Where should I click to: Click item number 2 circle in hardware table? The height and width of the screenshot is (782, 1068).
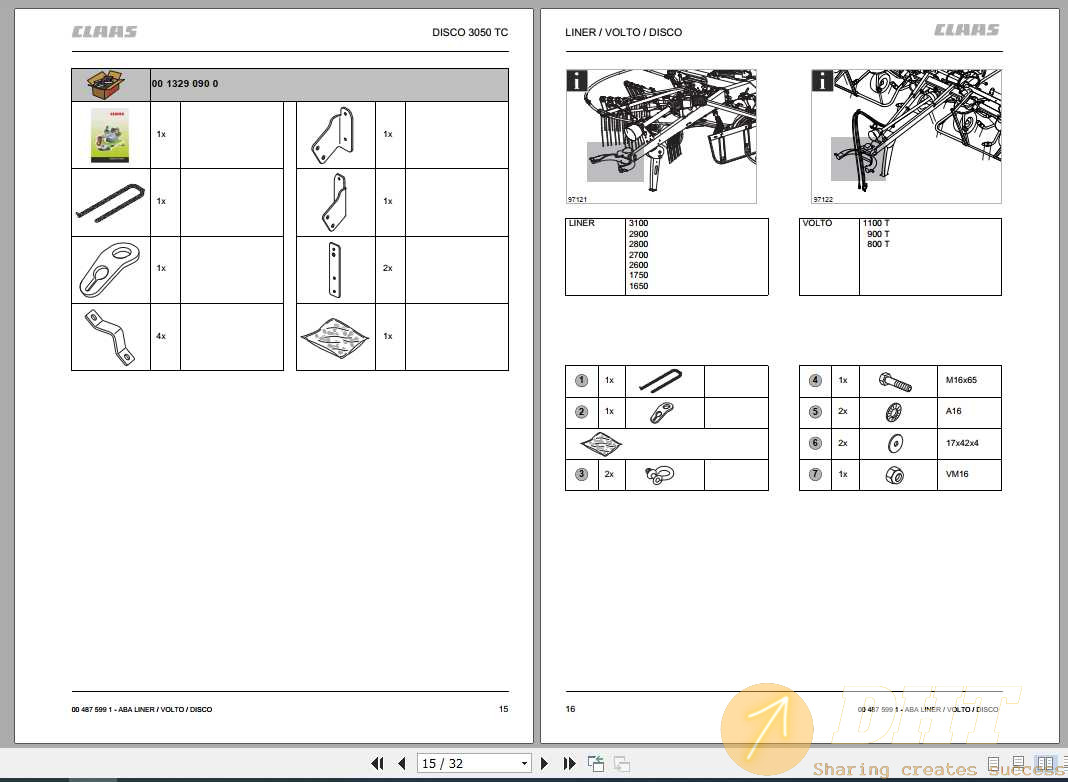[x=581, y=411]
